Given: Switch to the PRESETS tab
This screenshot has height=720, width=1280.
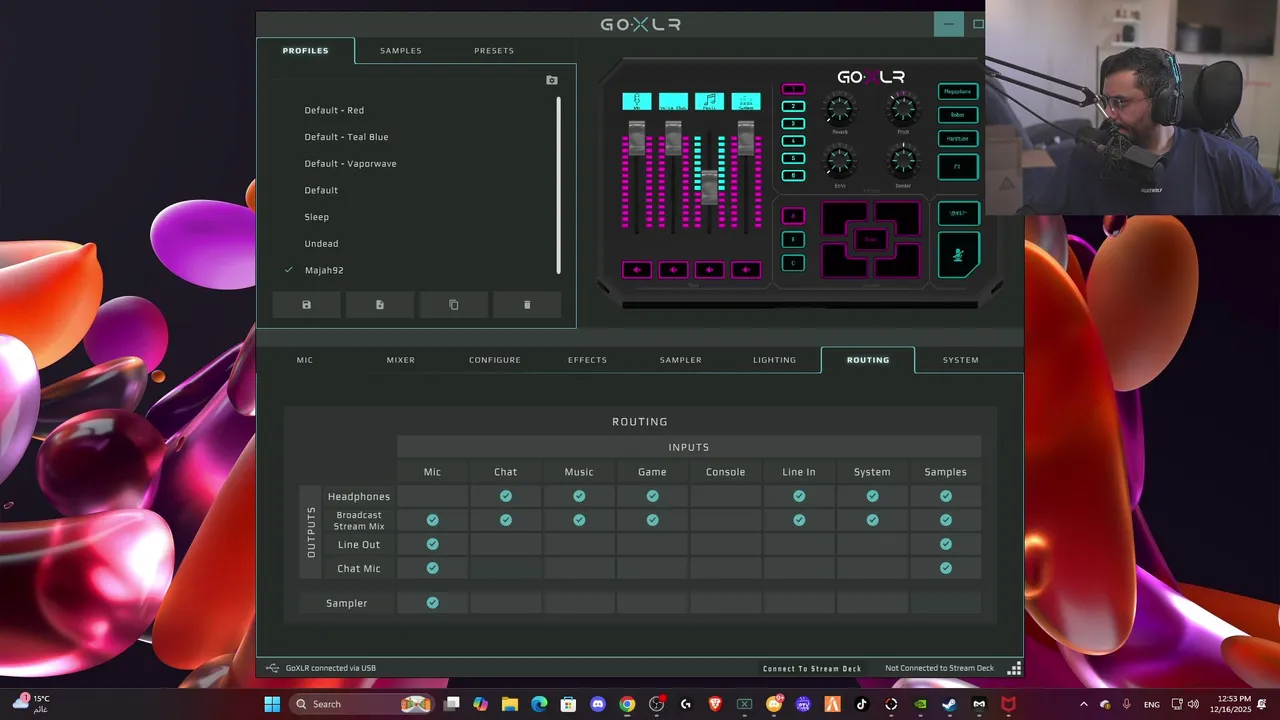Looking at the screenshot, I should pos(494,50).
